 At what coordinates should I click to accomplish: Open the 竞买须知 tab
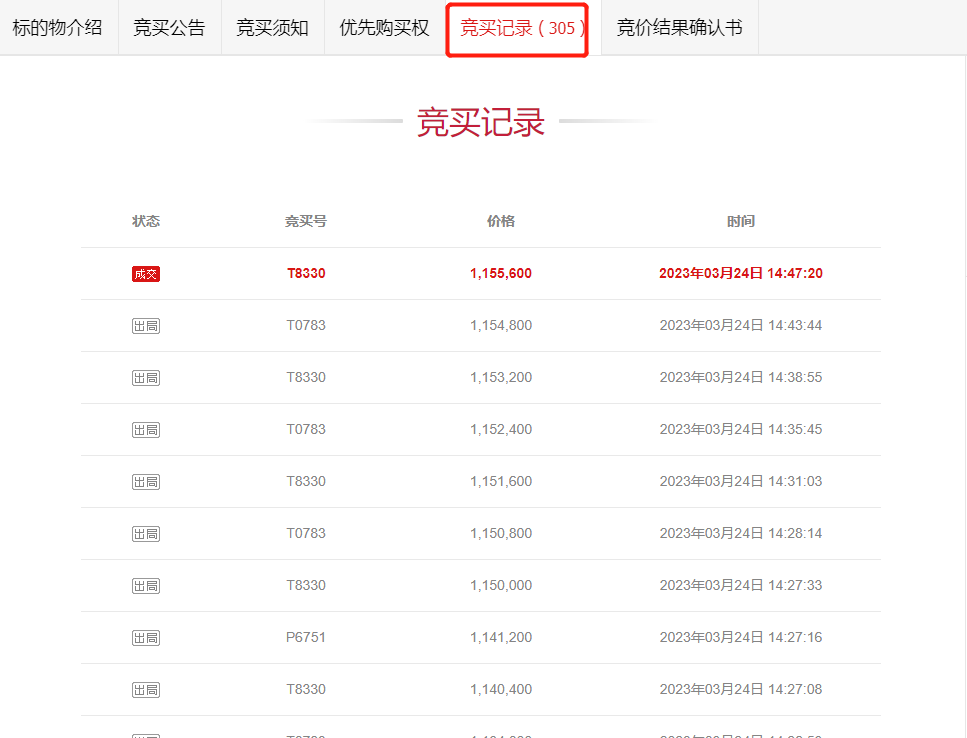pyautogui.click(x=272, y=28)
